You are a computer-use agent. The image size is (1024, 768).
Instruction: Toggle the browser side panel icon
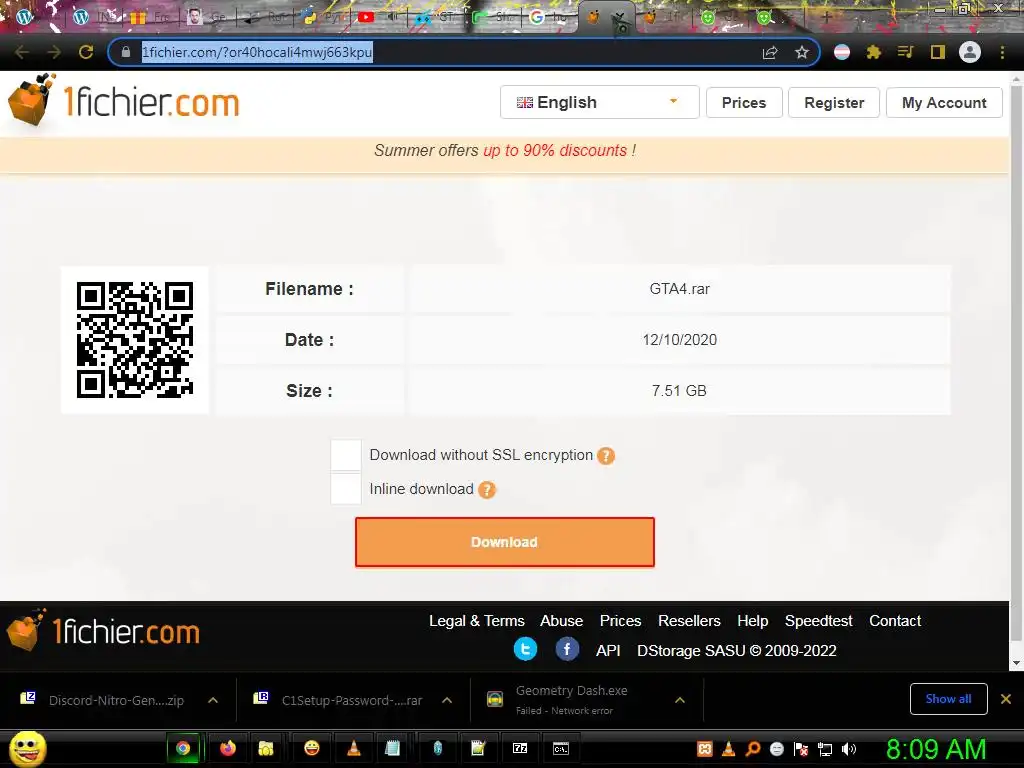938,52
